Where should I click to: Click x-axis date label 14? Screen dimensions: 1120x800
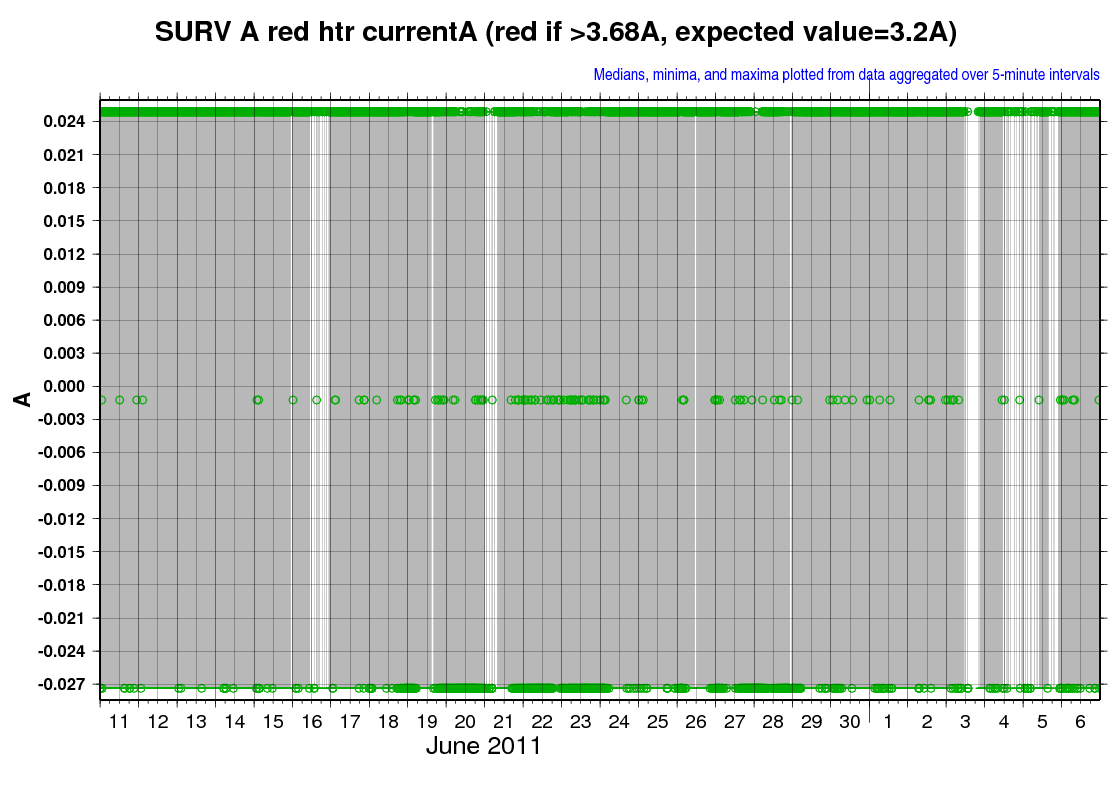pos(235,722)
